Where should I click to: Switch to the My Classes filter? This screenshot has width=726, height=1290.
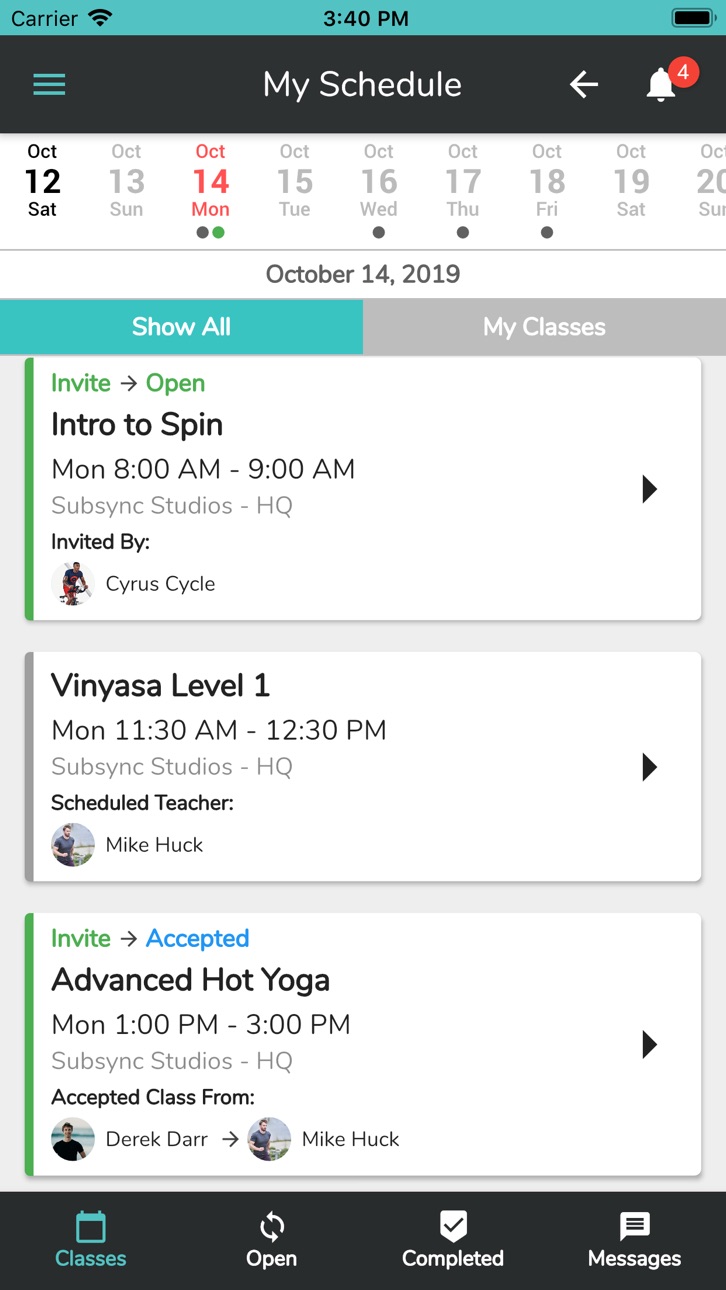[545, 327]
